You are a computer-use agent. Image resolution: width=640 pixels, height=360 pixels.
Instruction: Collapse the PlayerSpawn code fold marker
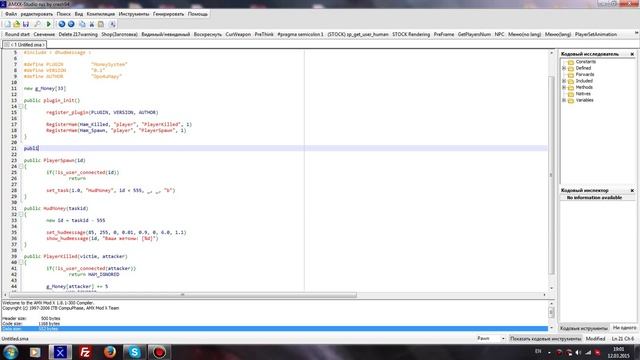21,167
